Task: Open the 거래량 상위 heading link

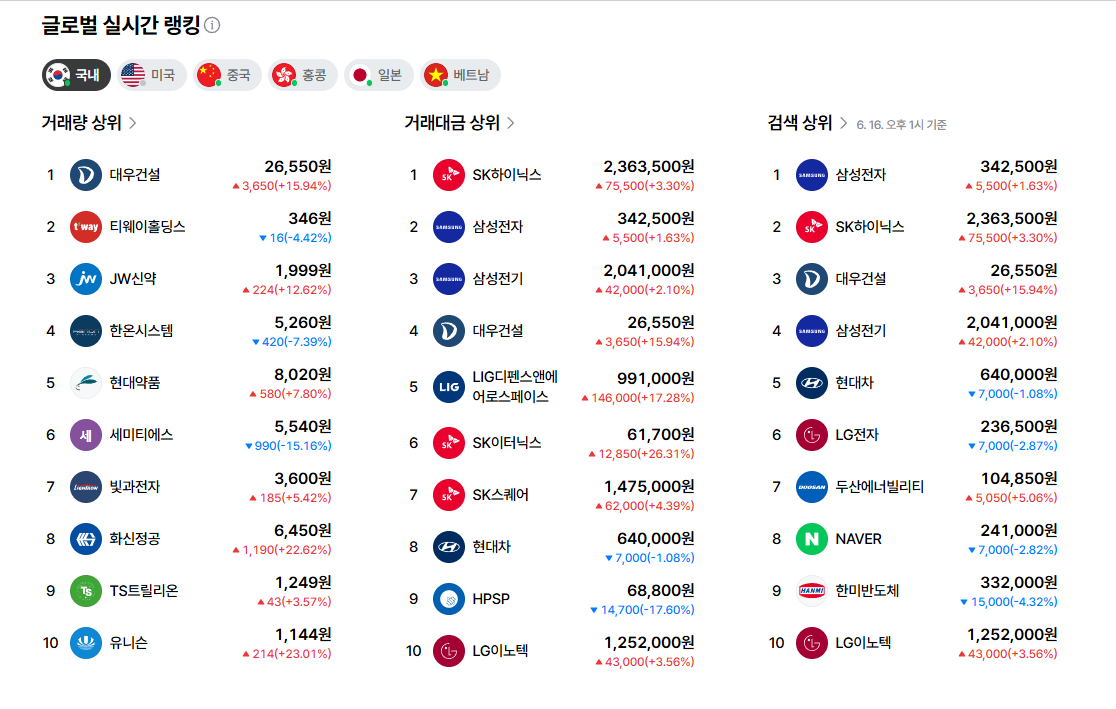Action: [x=82, y=123]
